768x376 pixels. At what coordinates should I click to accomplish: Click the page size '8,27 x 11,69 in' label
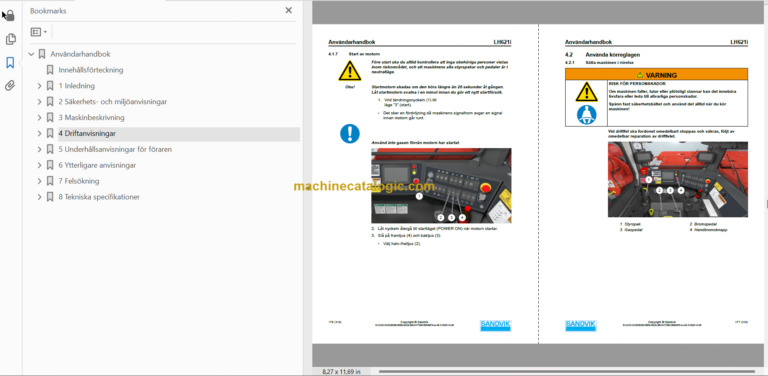[x=341, y=372]
